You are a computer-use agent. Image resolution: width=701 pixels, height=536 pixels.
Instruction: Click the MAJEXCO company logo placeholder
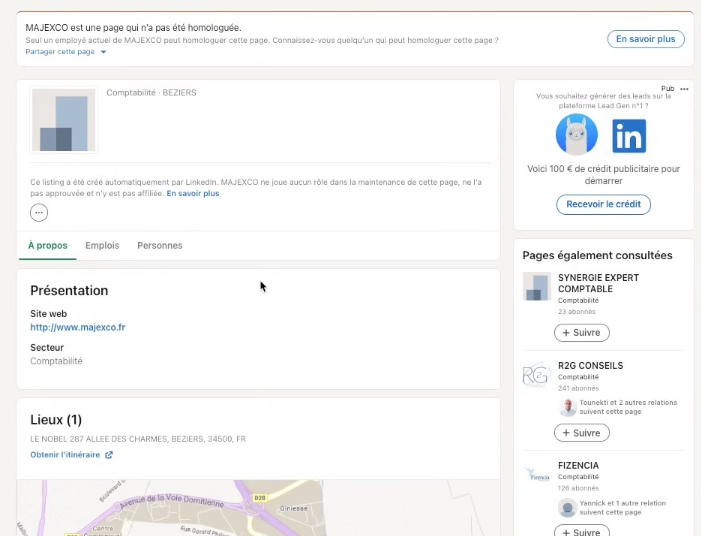(63, 120)
